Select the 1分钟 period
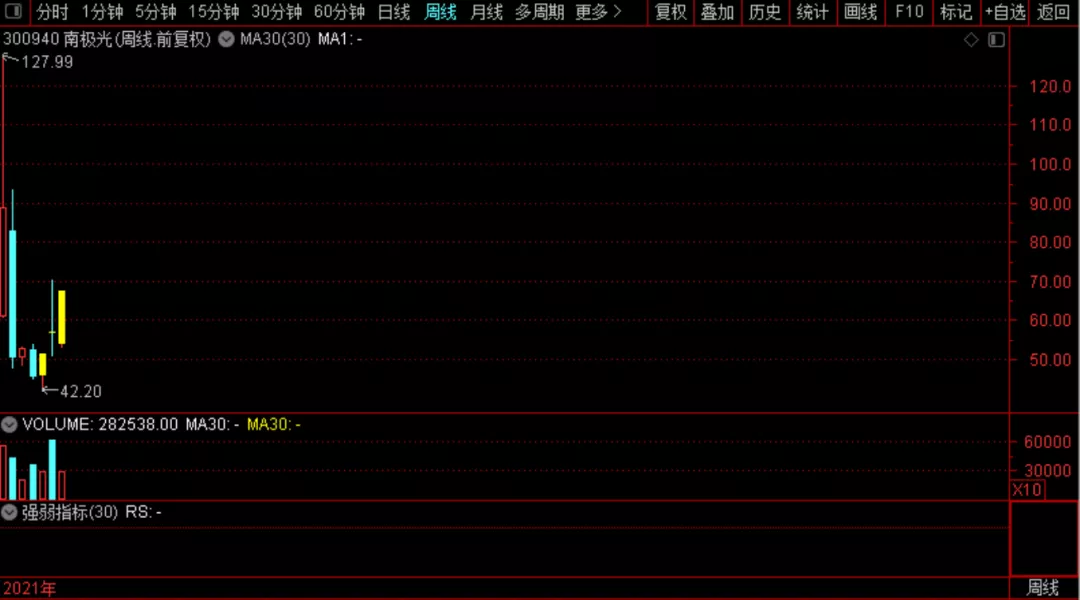The height and width of the screenshot is (600, 1080). (x=102, y=12)
